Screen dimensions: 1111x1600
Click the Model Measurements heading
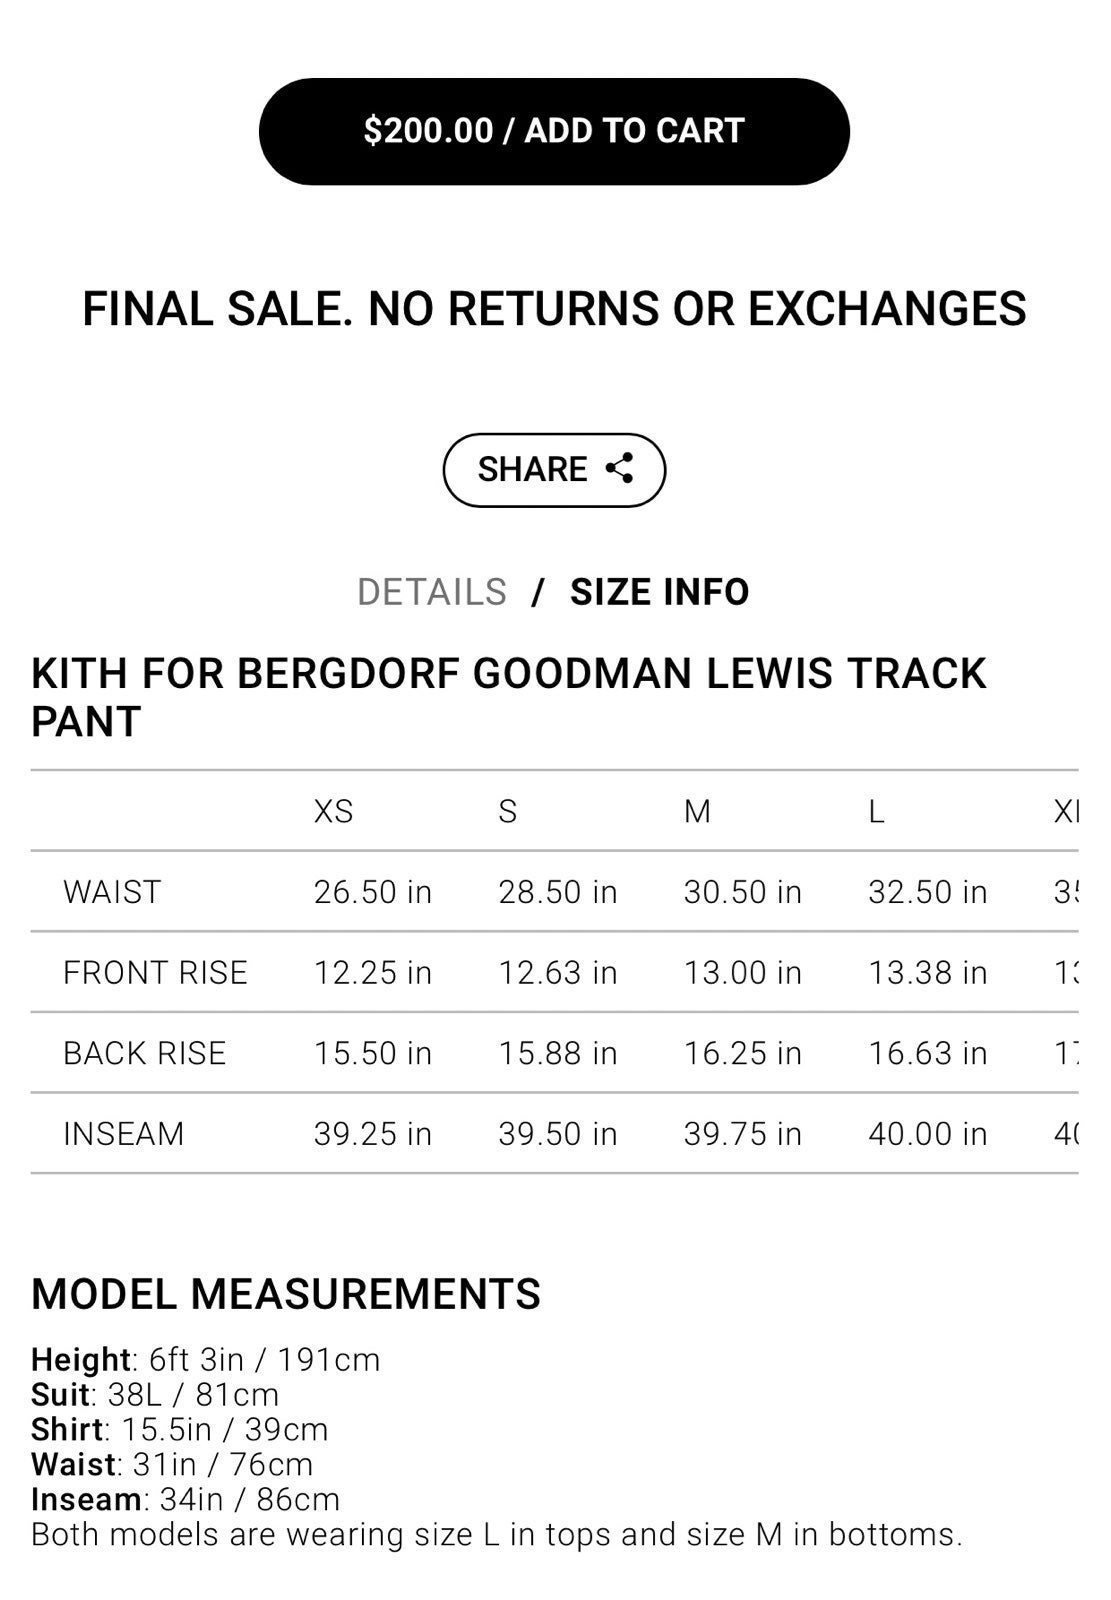pos(286,1294)
